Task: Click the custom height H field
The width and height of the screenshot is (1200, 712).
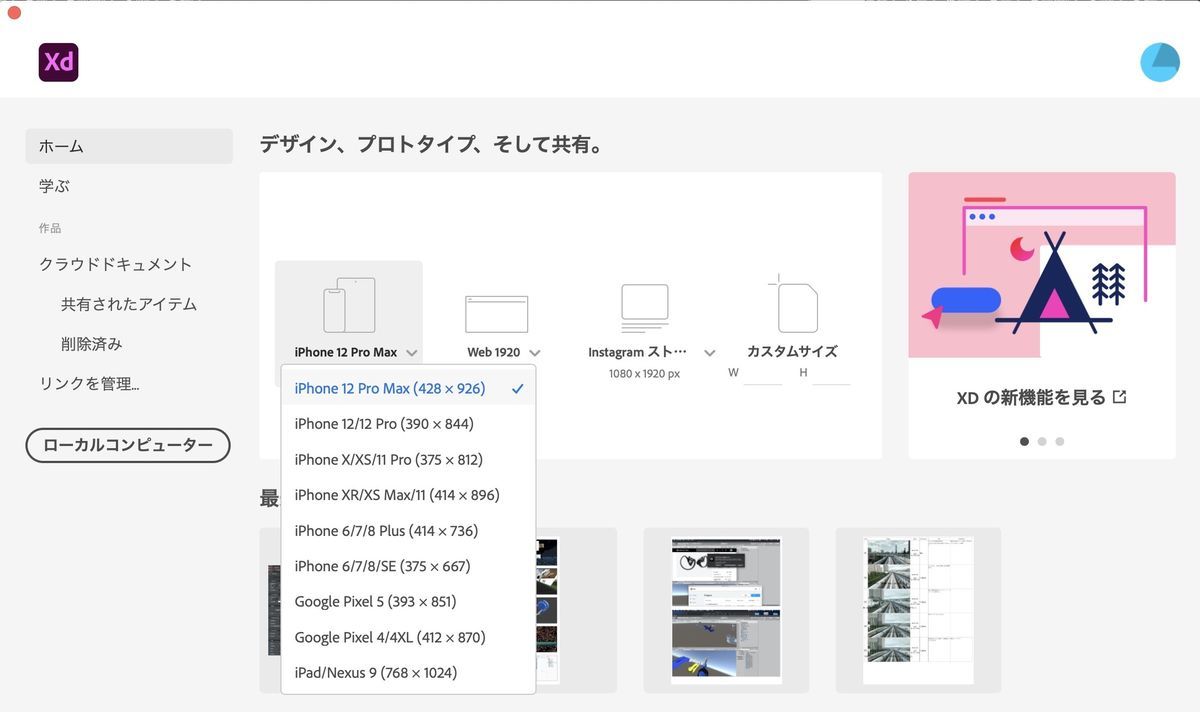Action: click(831, 373)
